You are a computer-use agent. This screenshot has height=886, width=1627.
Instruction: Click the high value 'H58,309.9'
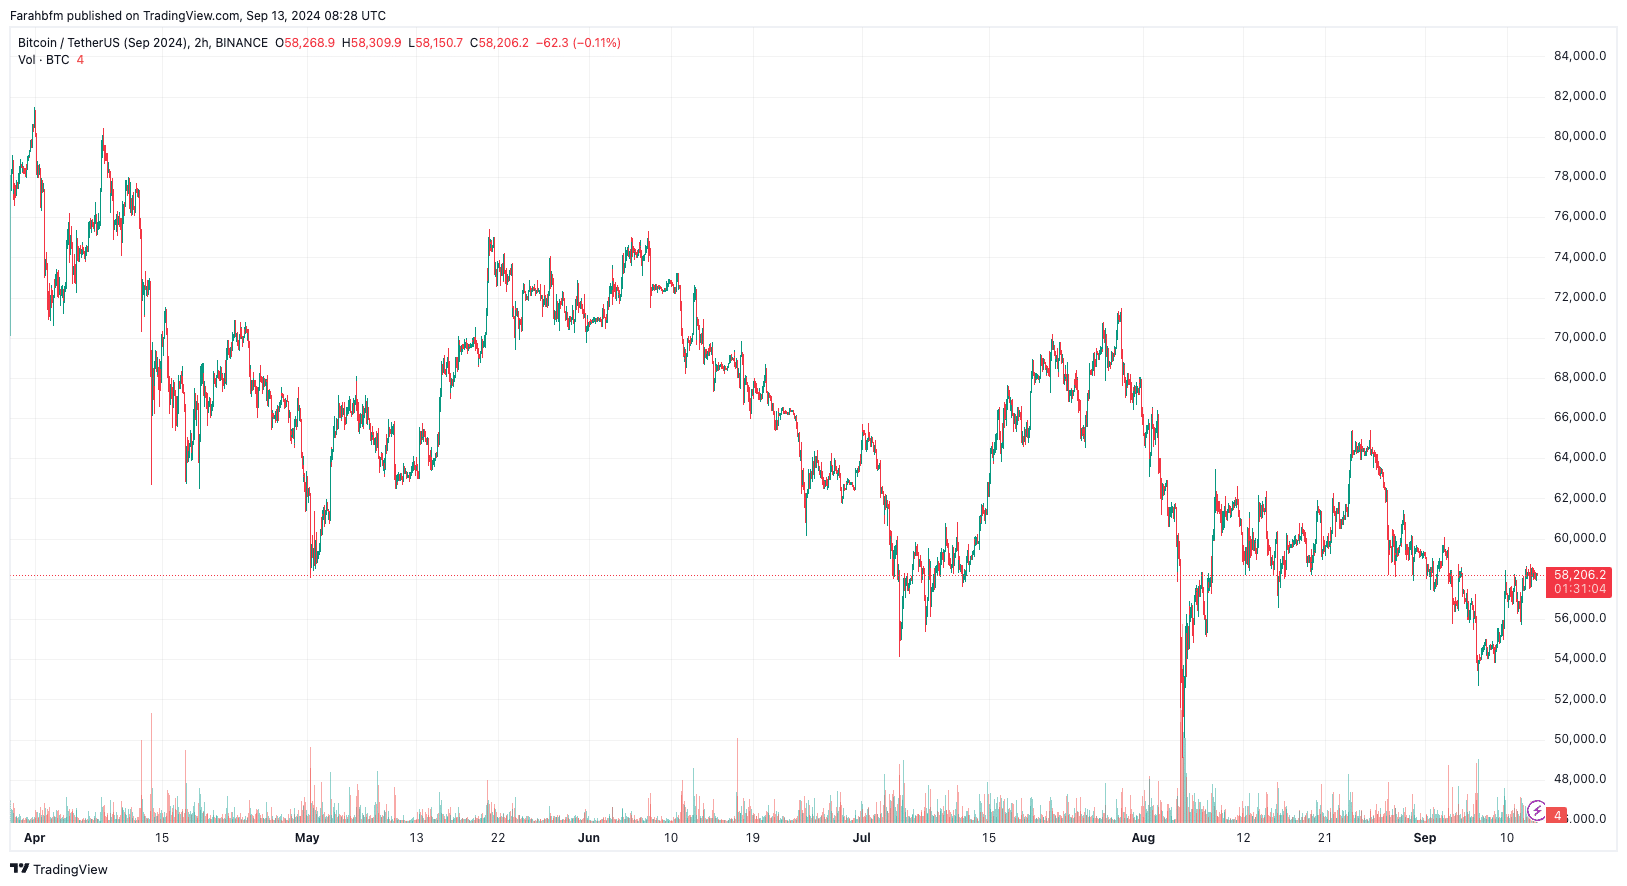tap(372, 43)
